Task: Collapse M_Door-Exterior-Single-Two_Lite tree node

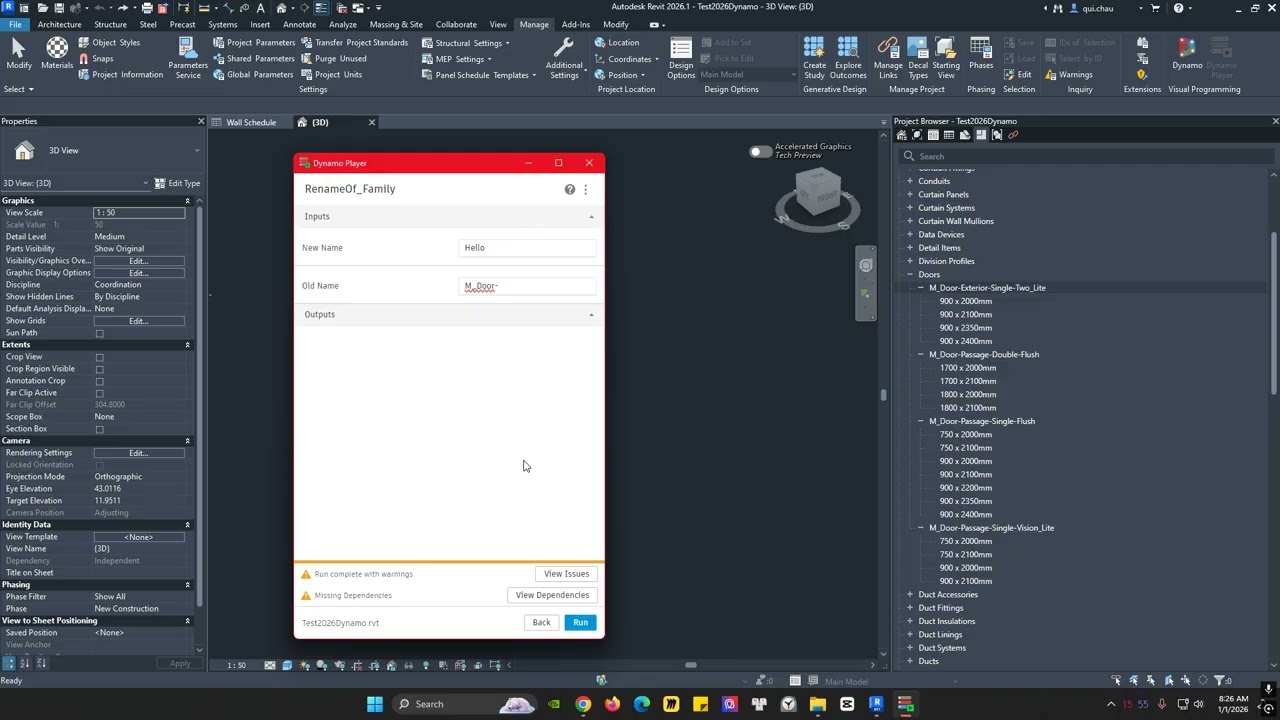Action: 921,288
